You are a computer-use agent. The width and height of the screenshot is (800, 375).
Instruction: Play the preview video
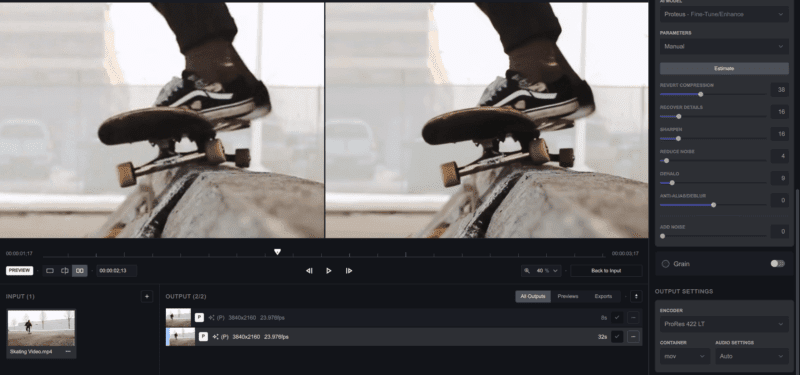tap(329, 271)
